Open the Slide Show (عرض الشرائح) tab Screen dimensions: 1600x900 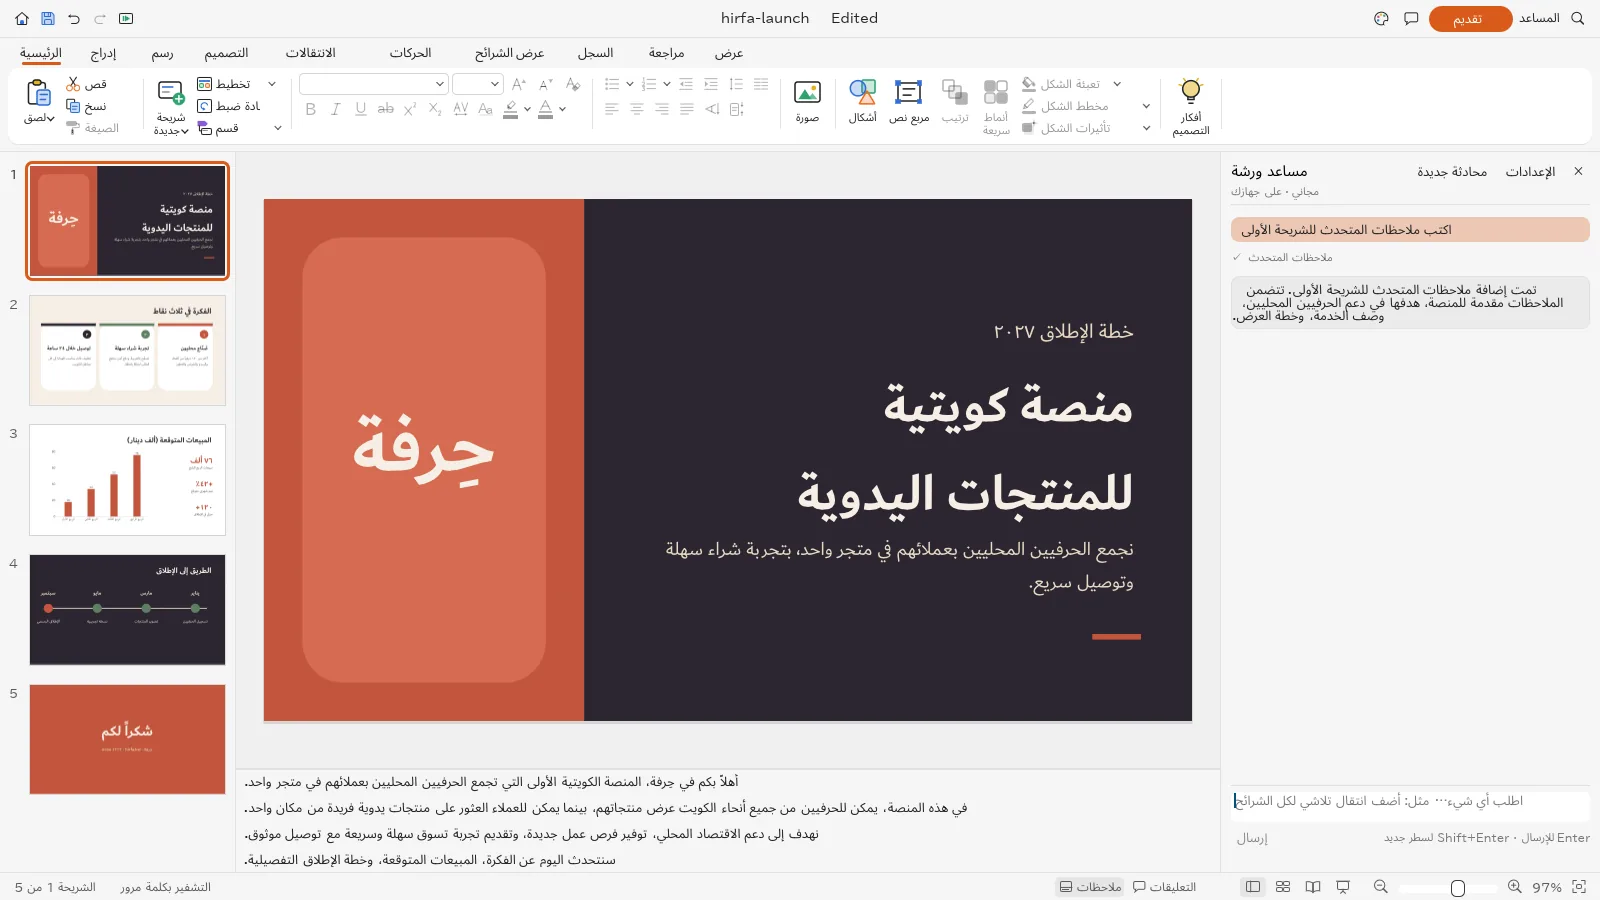pyautogui.click(x=509, y=53)
